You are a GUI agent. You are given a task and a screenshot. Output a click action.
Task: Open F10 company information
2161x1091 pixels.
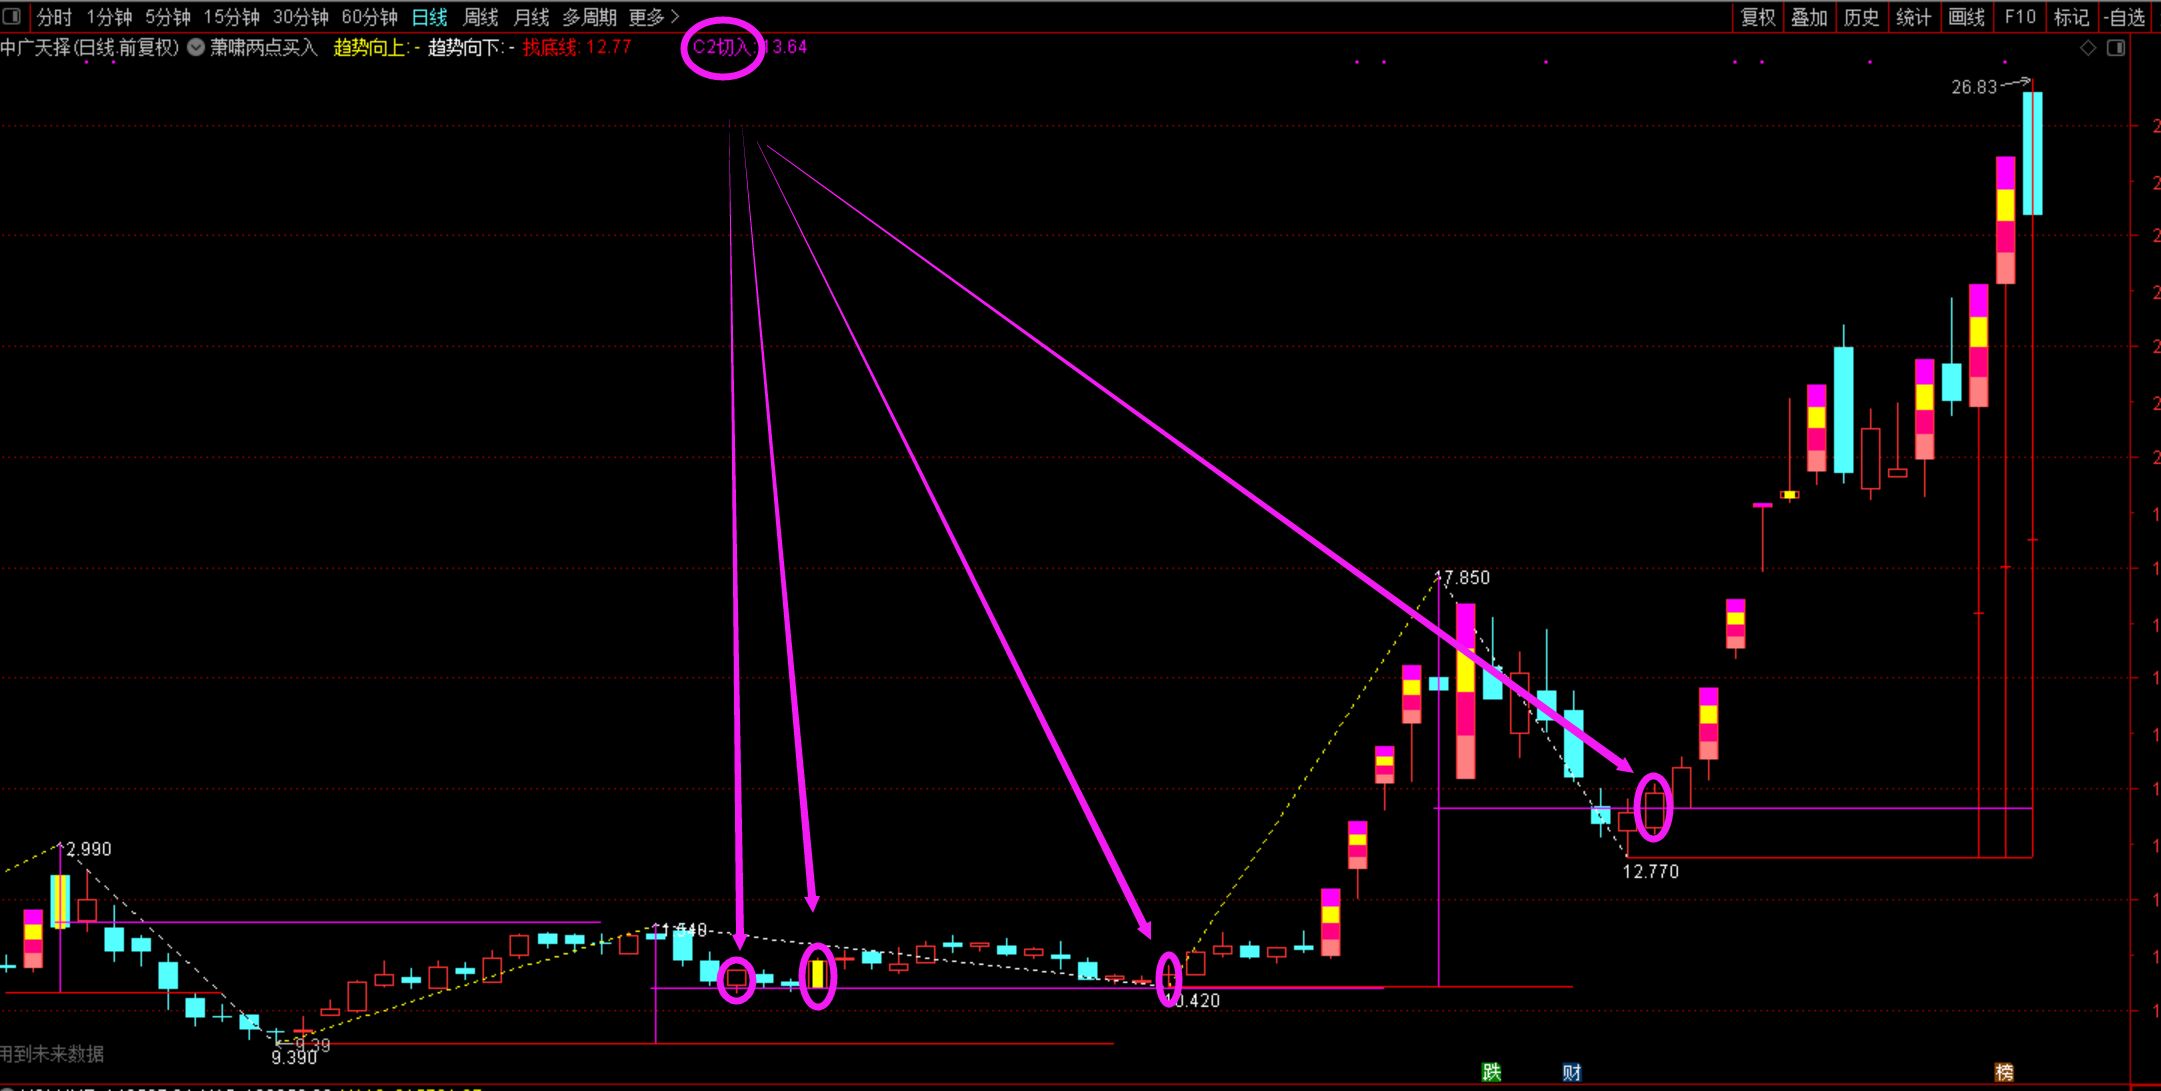(x=2019, y=17)
